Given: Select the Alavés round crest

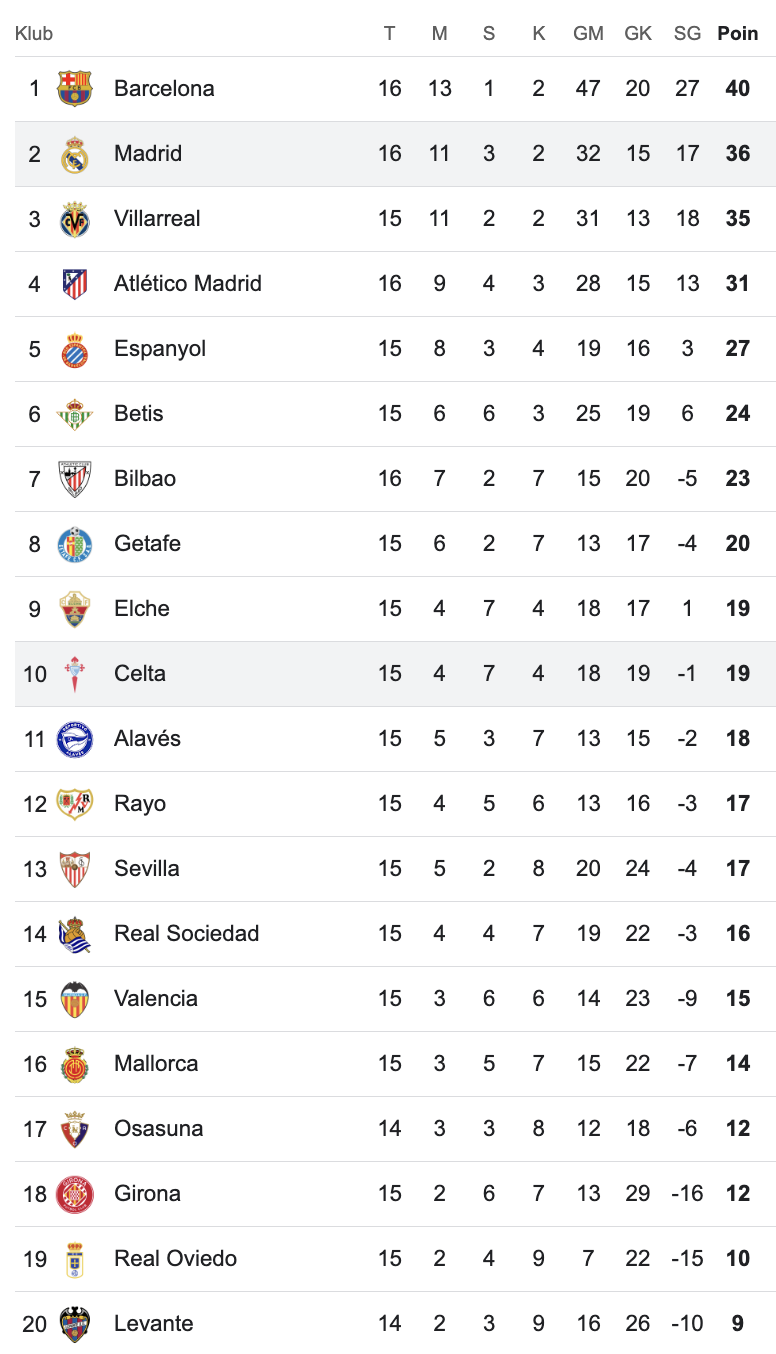Looking at the screenshot, I should 75,739.
